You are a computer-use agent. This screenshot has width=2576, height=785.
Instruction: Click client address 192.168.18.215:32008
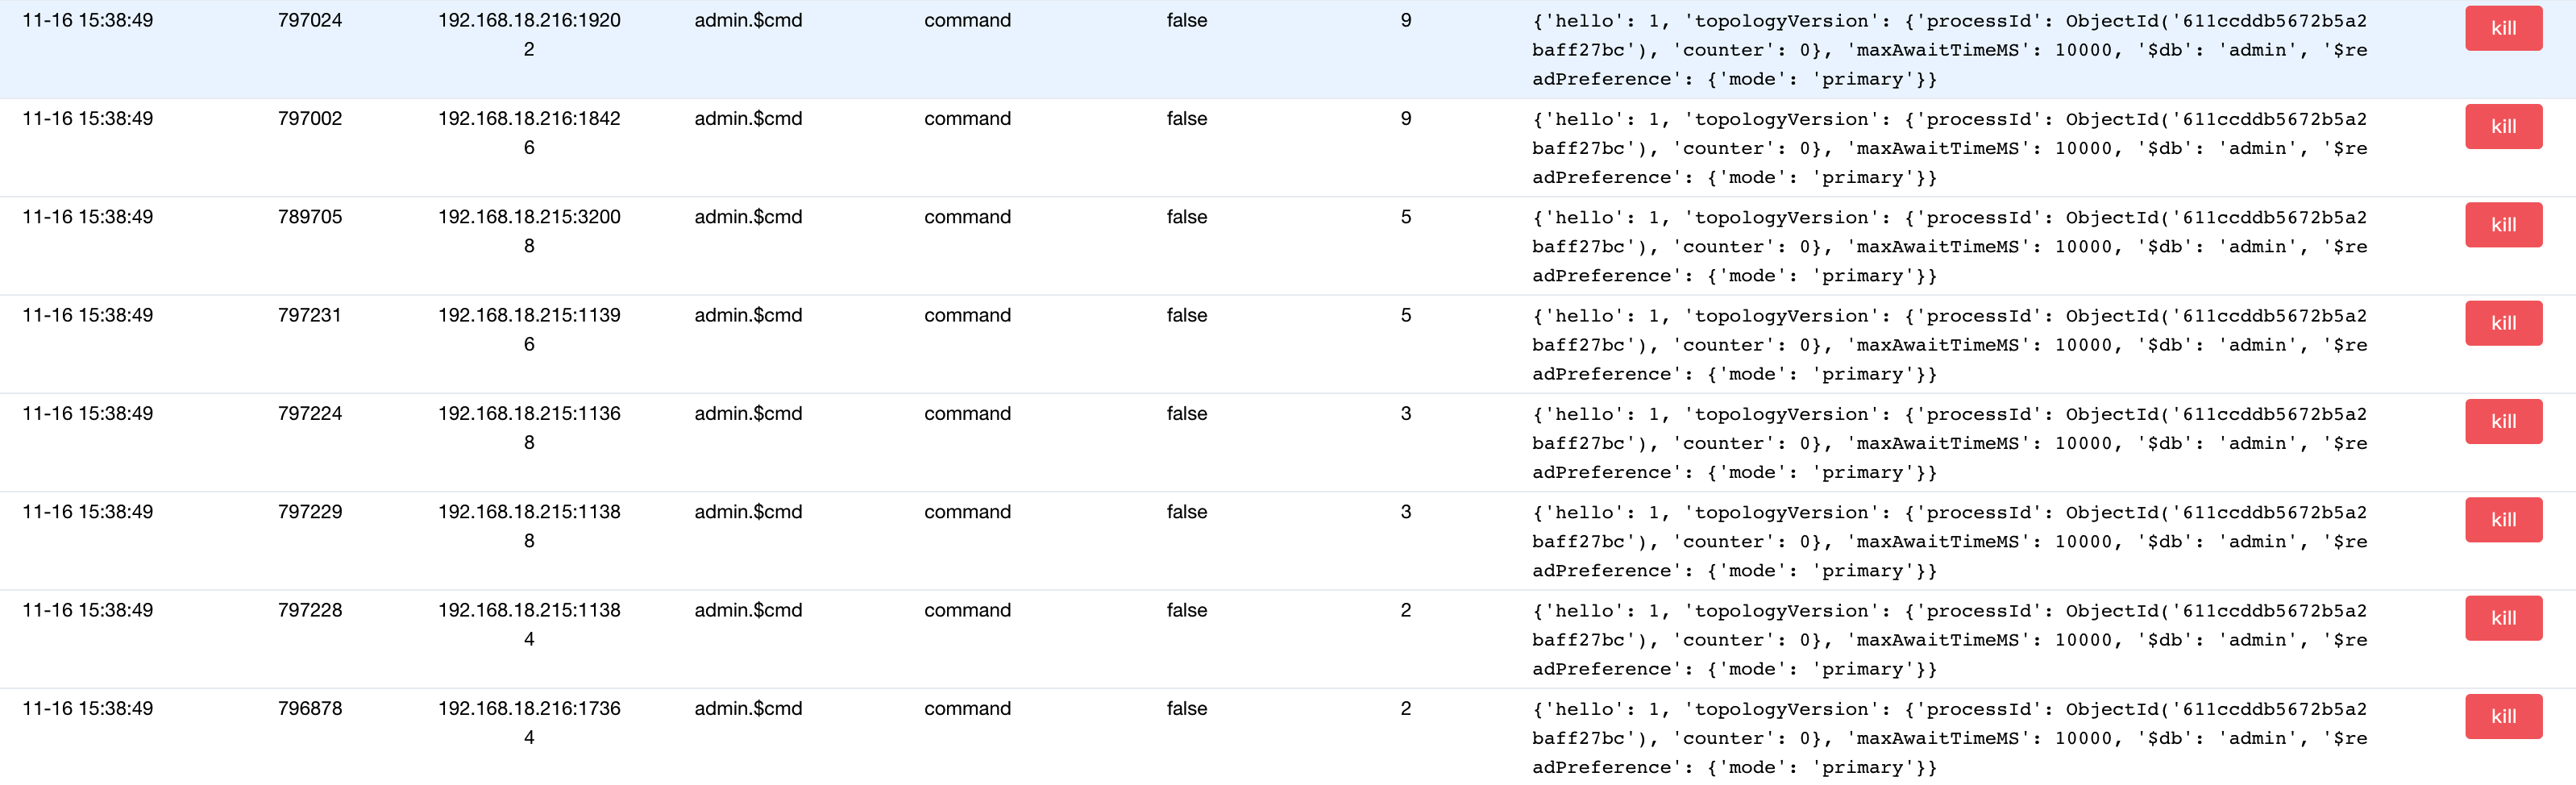529,231
